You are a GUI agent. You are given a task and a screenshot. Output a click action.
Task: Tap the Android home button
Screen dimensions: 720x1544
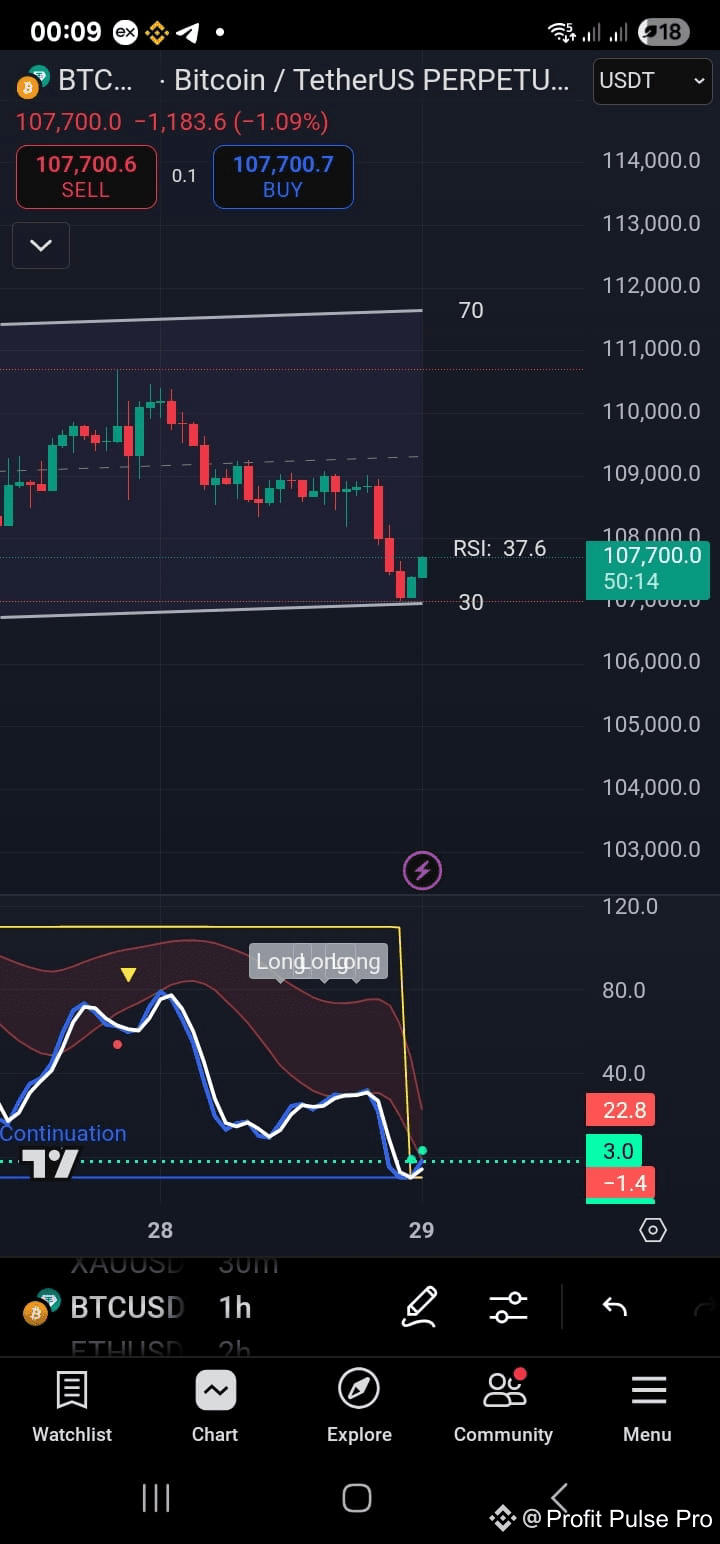(x=357, y=1498)
